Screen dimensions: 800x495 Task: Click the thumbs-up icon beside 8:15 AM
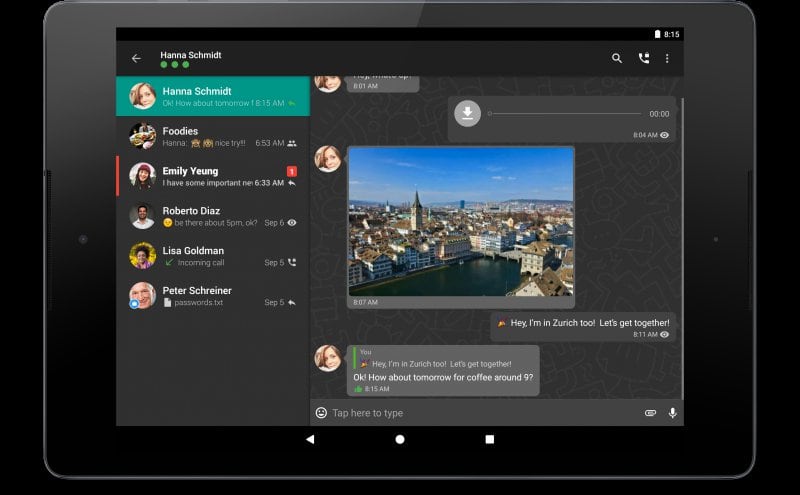(358, 389)
